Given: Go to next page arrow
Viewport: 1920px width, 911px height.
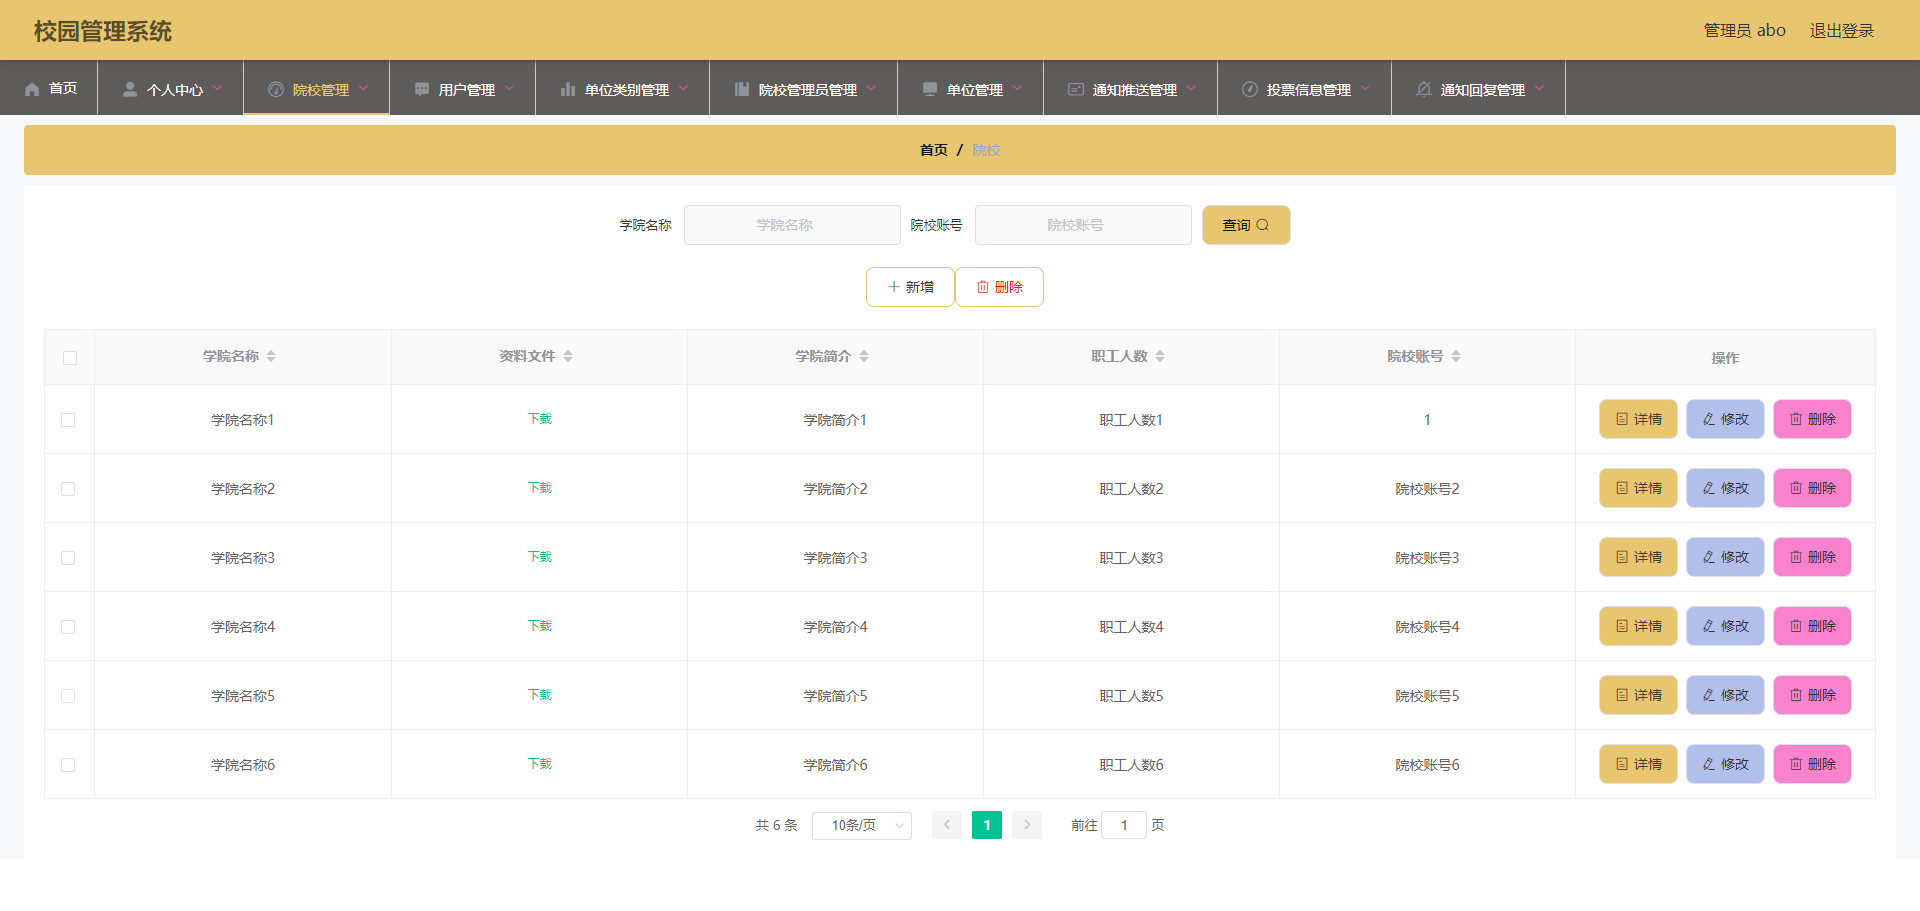Looking at the screenshot, I should point(1027,825).
